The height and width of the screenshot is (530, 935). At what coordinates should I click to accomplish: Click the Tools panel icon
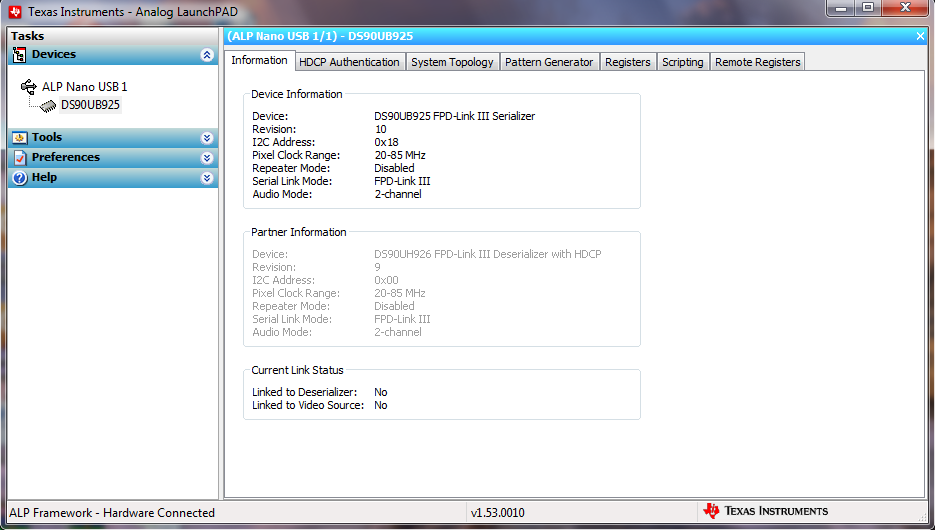pyautogui.click(x=20, y=138)
